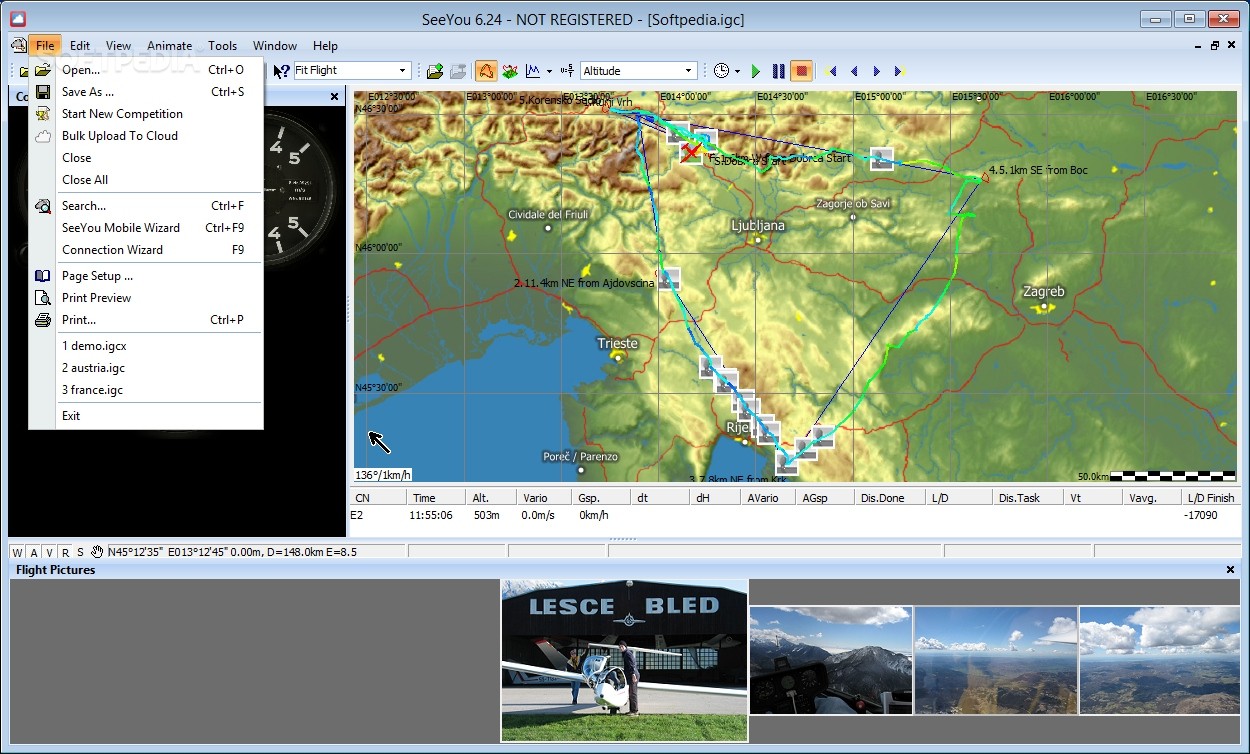Choose Save As ... menu entry
The image size is (1250, 754).
click(x=146, y=92)
